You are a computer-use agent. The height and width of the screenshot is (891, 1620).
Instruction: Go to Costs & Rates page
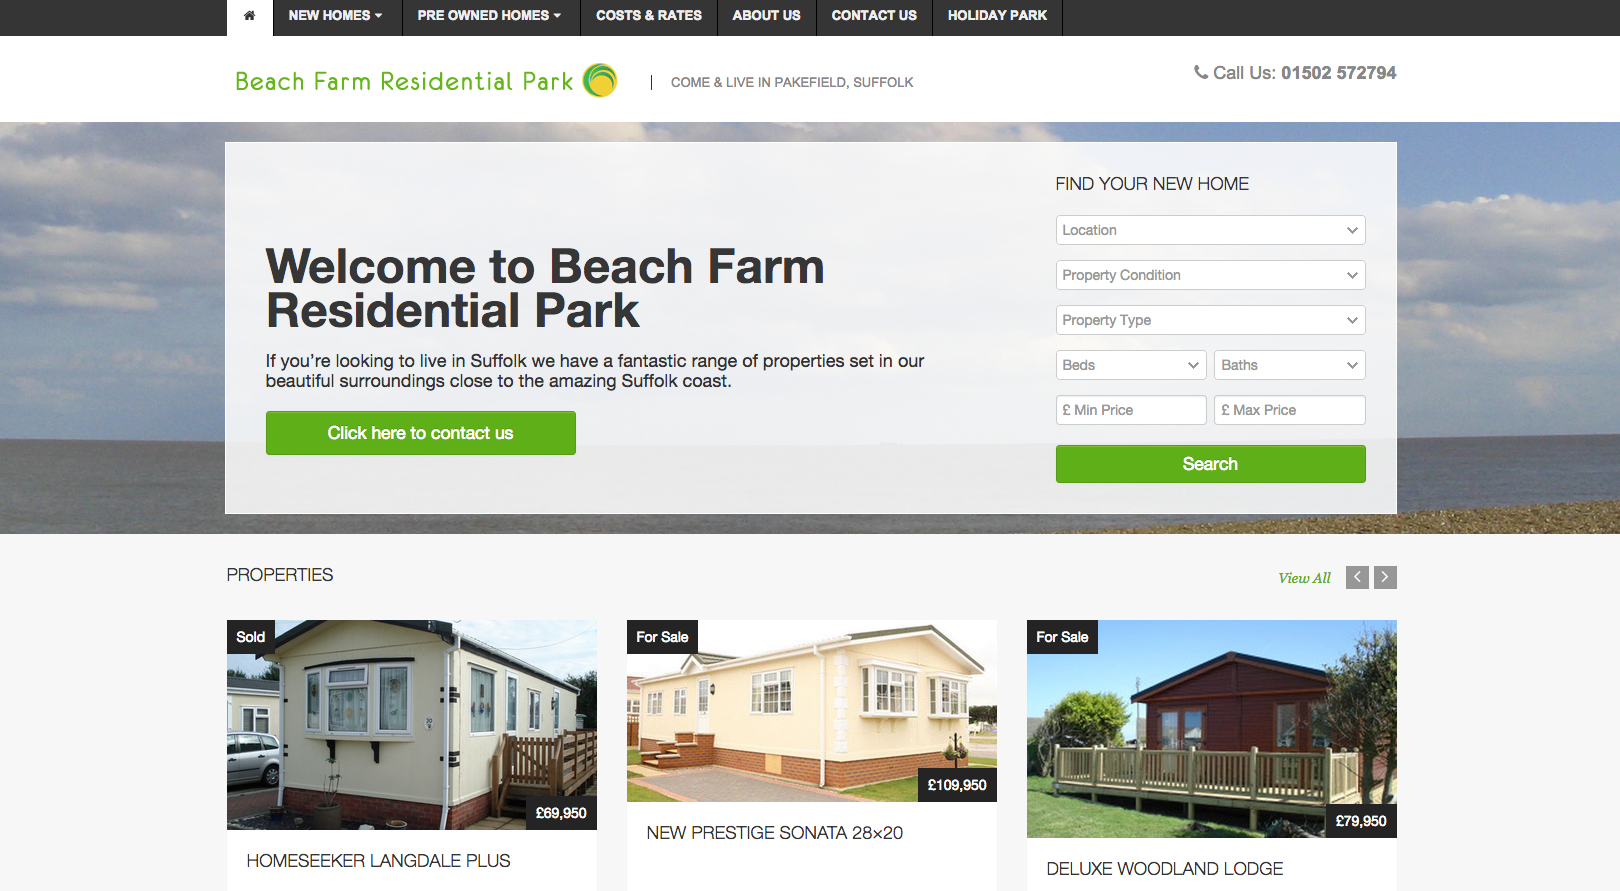649,16
